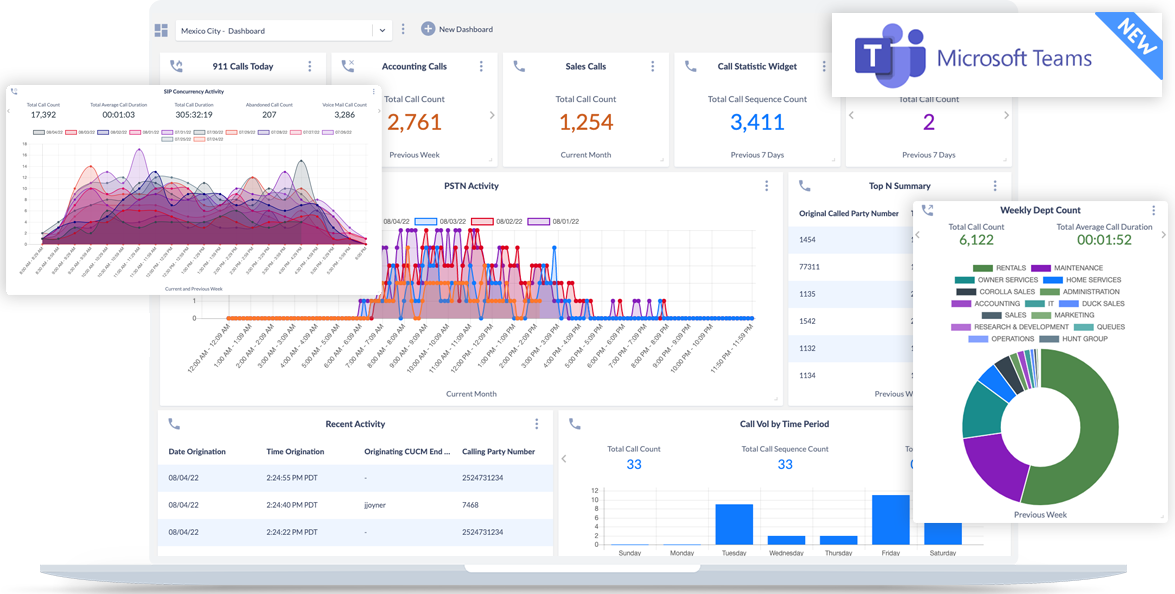Viewport: 1175px width, 594px height.
Task: Click the missed-call icon on Accounting Calls
Action: [x=348, y=66]
